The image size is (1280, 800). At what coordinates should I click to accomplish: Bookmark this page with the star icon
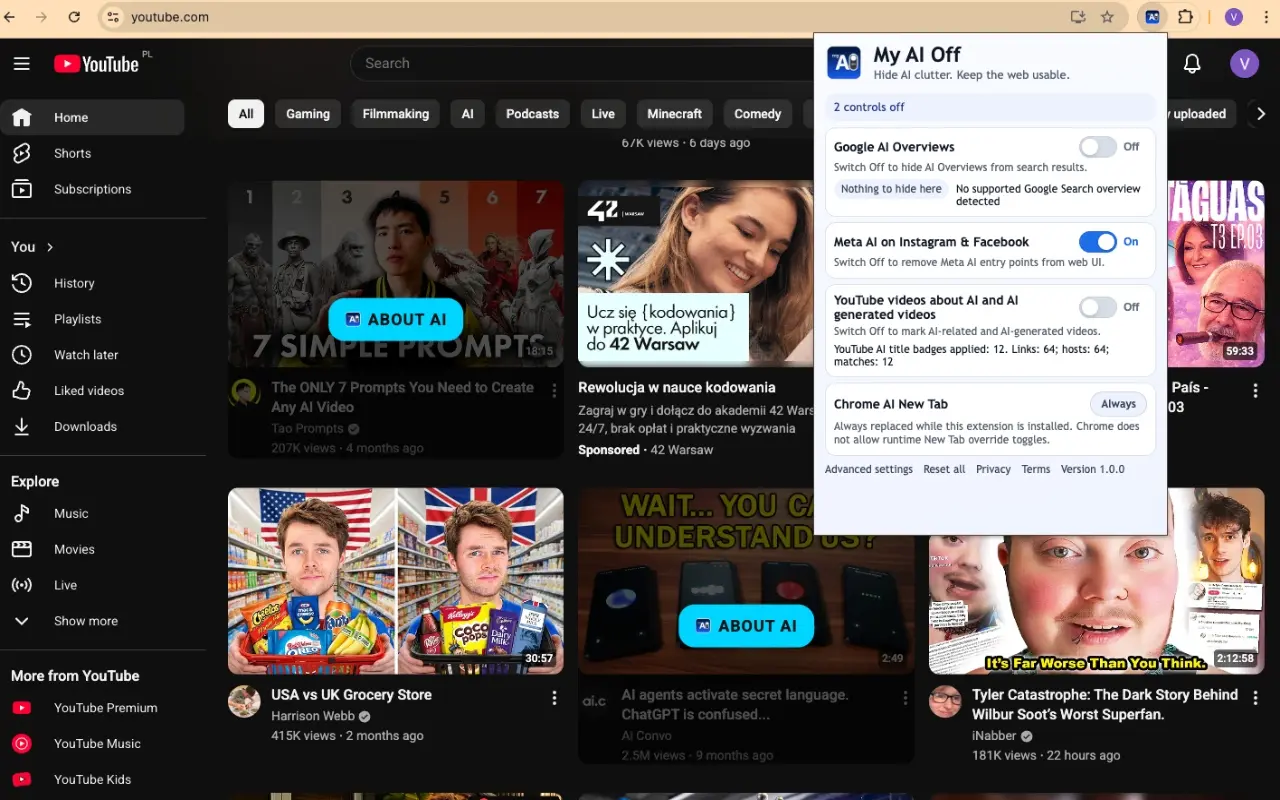[x=1107, y=17]
